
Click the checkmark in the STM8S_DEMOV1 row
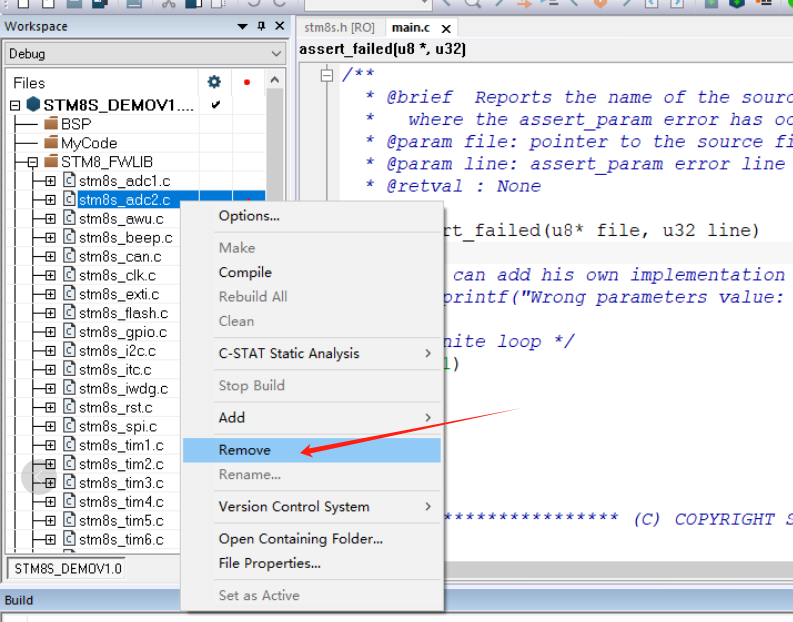216,105
